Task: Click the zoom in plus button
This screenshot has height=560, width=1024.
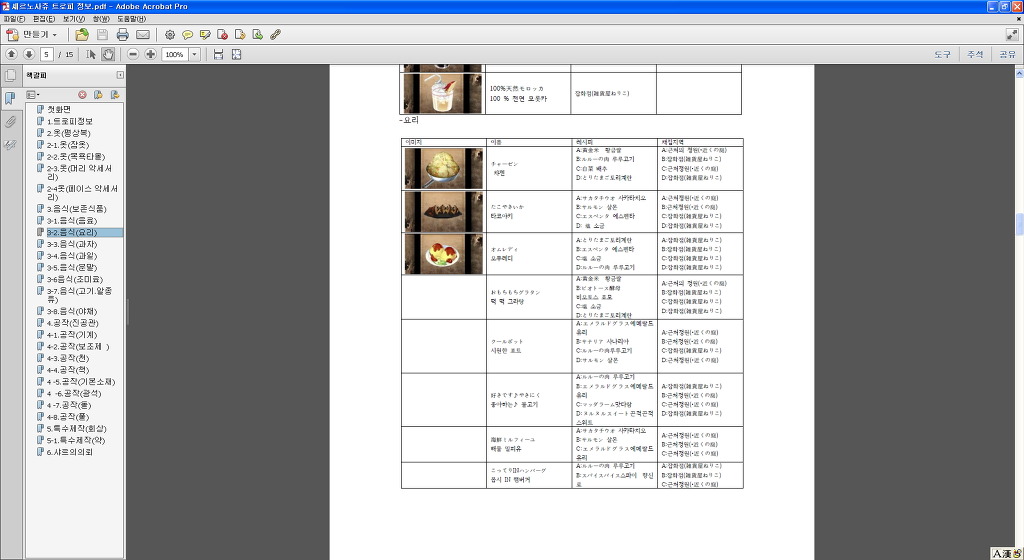Action: [x=150, y=54]
